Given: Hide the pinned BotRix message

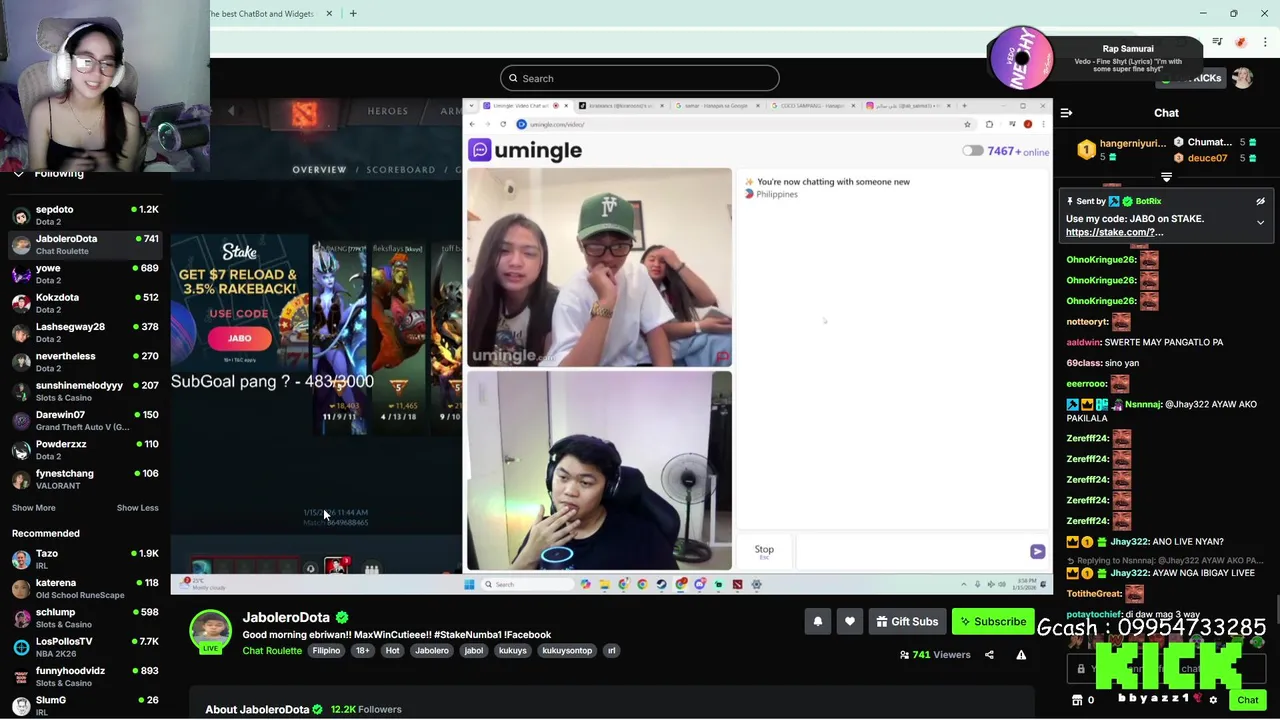Looking at the screenshot, I should pyautogui.click(x=1260, y=201).
